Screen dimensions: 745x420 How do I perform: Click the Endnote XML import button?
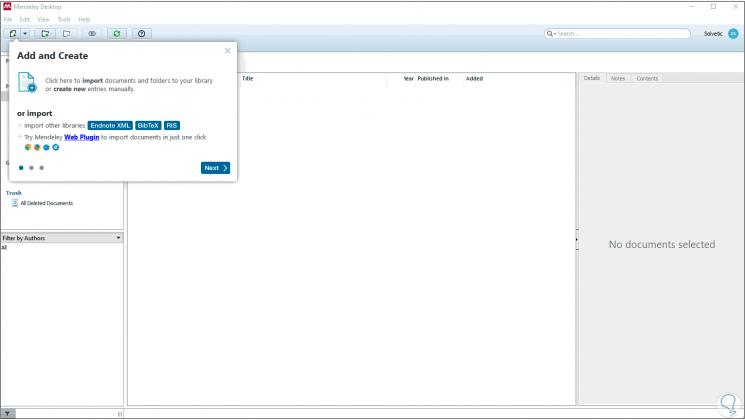pos(110,125)
